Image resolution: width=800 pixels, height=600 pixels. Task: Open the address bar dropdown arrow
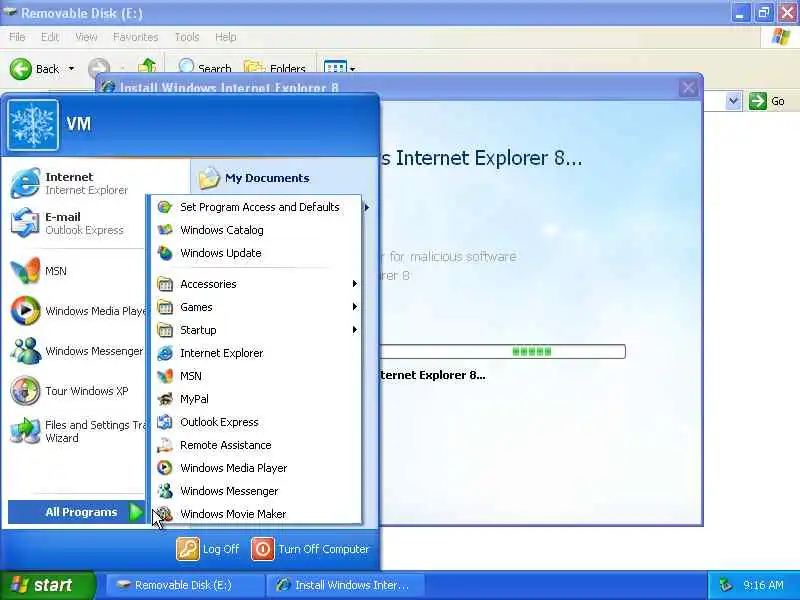[733, 101]
